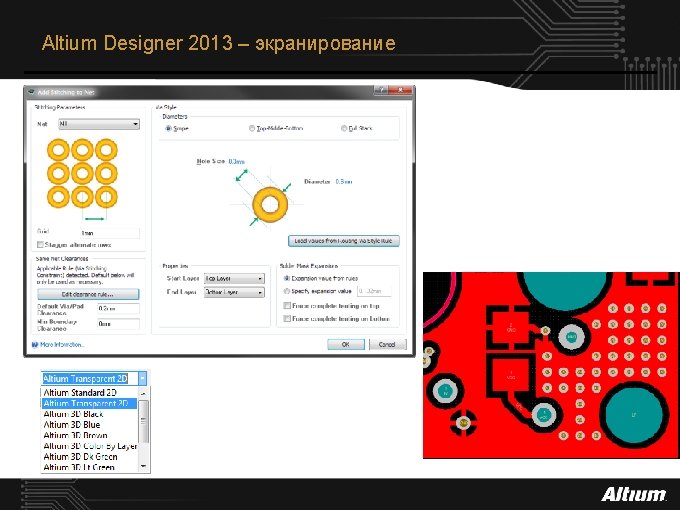
Task: Select the Top-Middle-Bottom diameter option
Action: [x=252, y=128]
